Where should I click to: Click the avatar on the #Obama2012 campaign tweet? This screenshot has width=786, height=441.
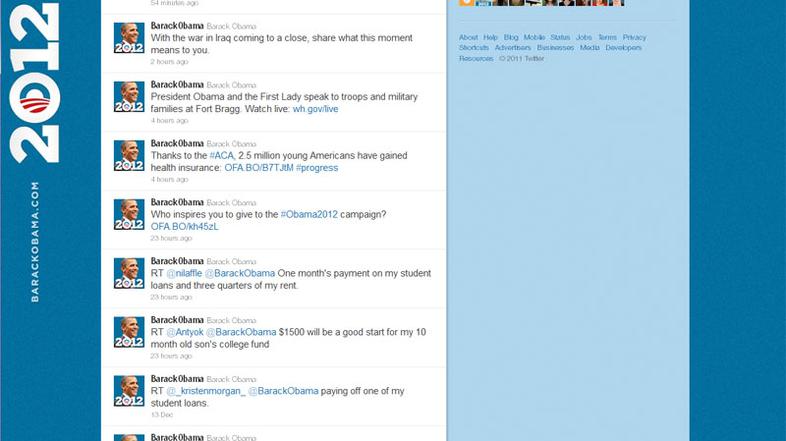click(x=129, y=214)
